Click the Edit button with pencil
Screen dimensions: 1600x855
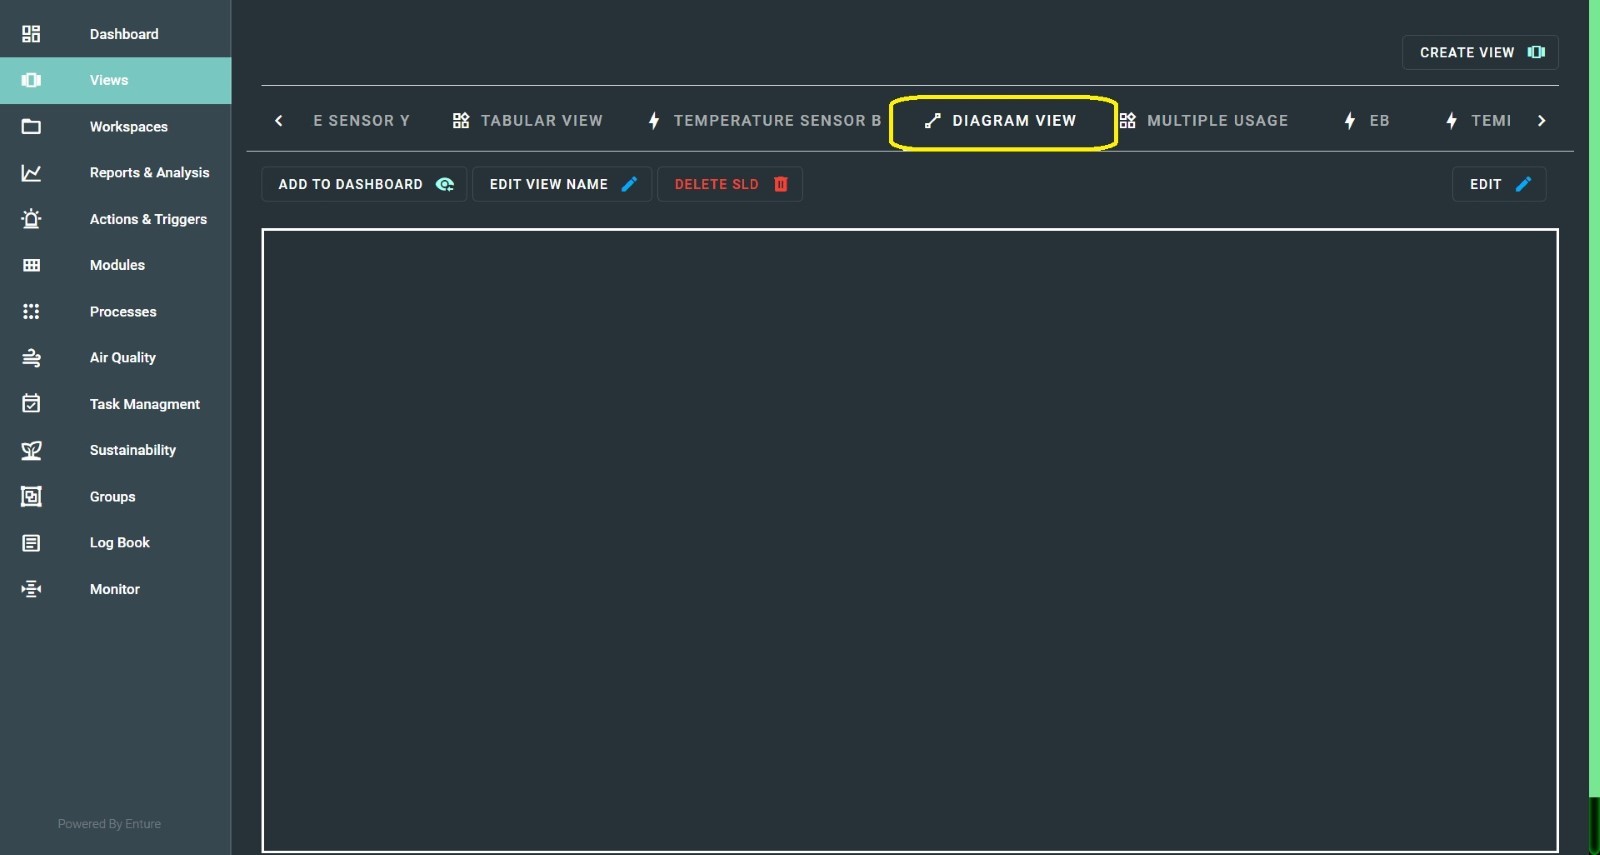click(x=1498, y=184)
